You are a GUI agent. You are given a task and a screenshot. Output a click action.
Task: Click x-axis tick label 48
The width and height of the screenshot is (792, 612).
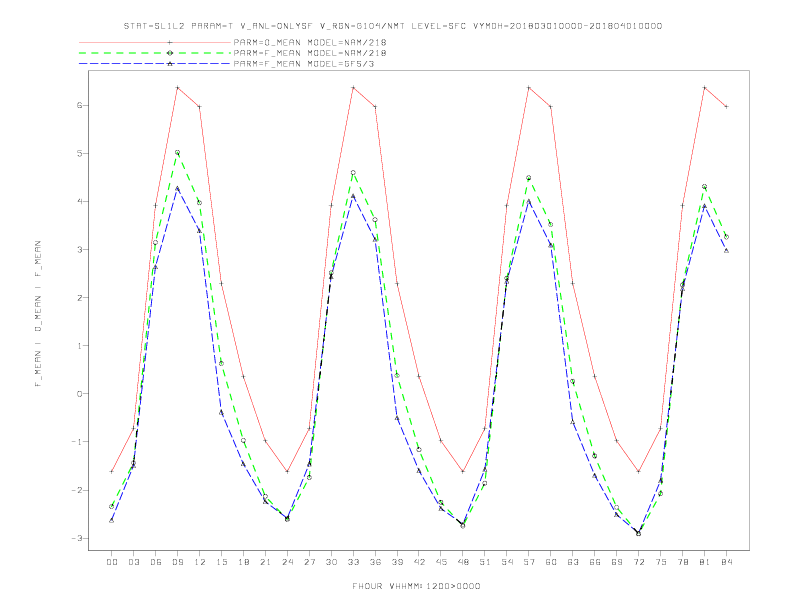[463, 562]
